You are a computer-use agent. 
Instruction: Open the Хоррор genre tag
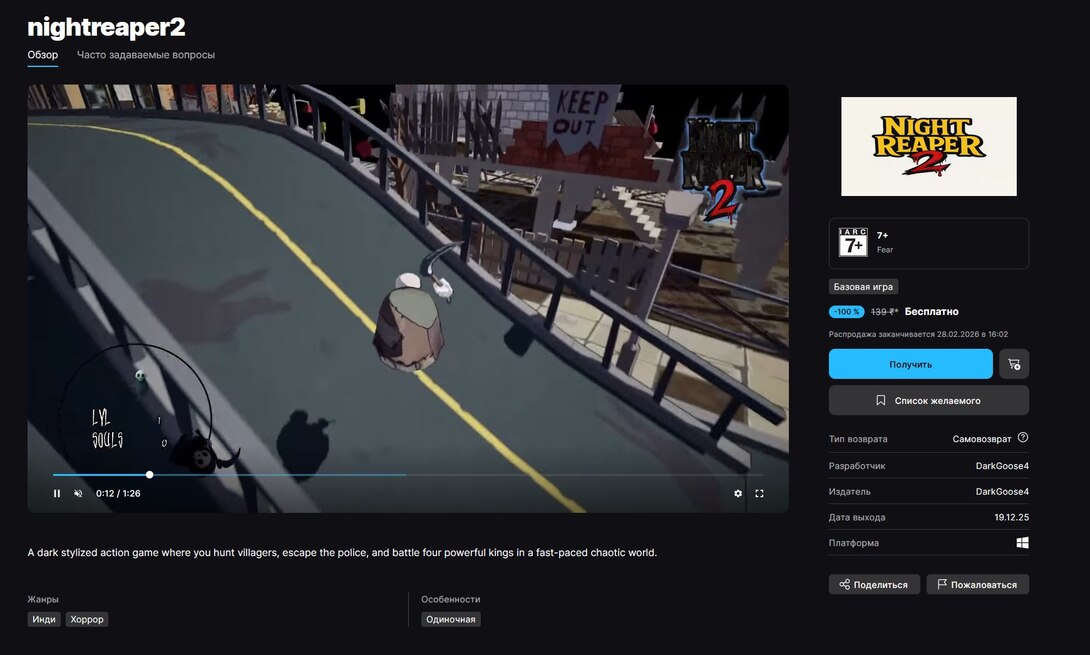pyautogui.click(x=87, y=619)
